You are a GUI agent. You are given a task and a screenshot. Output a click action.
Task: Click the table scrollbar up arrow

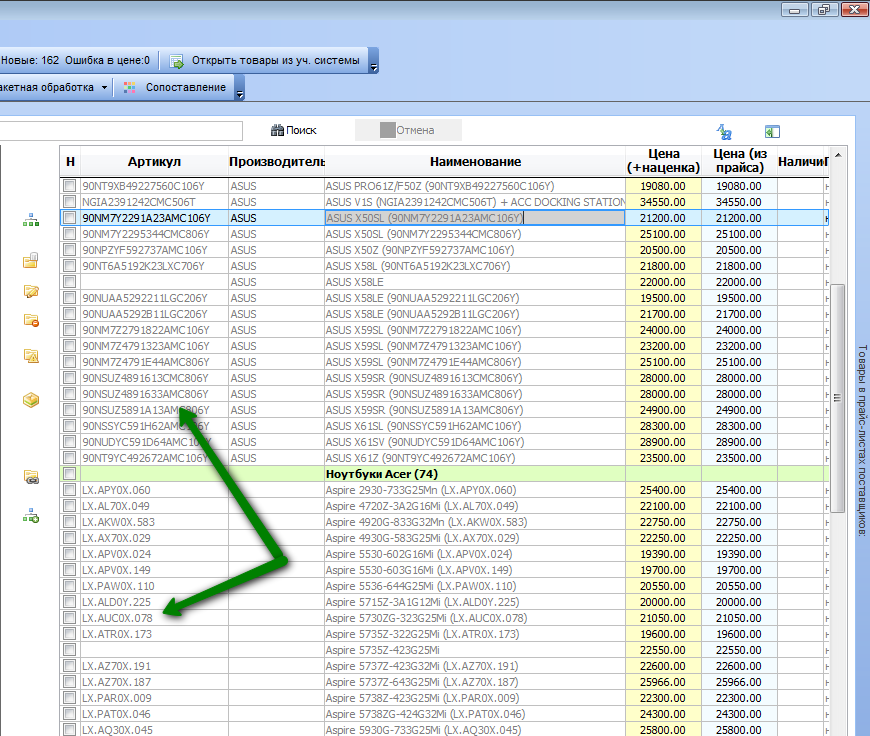(x=838, y=155)
